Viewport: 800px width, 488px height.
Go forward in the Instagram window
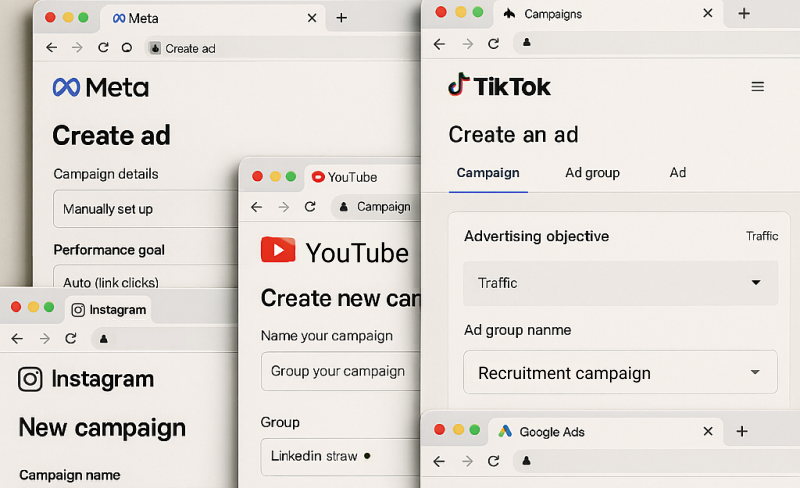click(45, 338)
